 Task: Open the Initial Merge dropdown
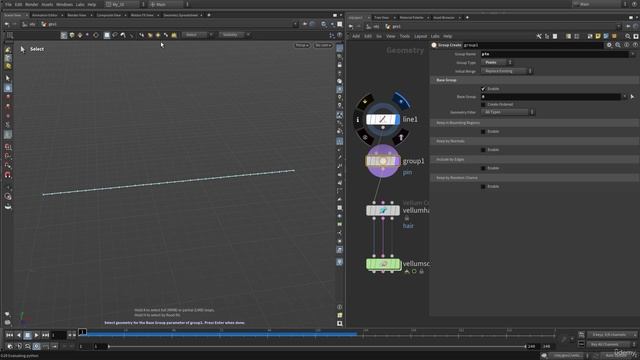[507, 71]
